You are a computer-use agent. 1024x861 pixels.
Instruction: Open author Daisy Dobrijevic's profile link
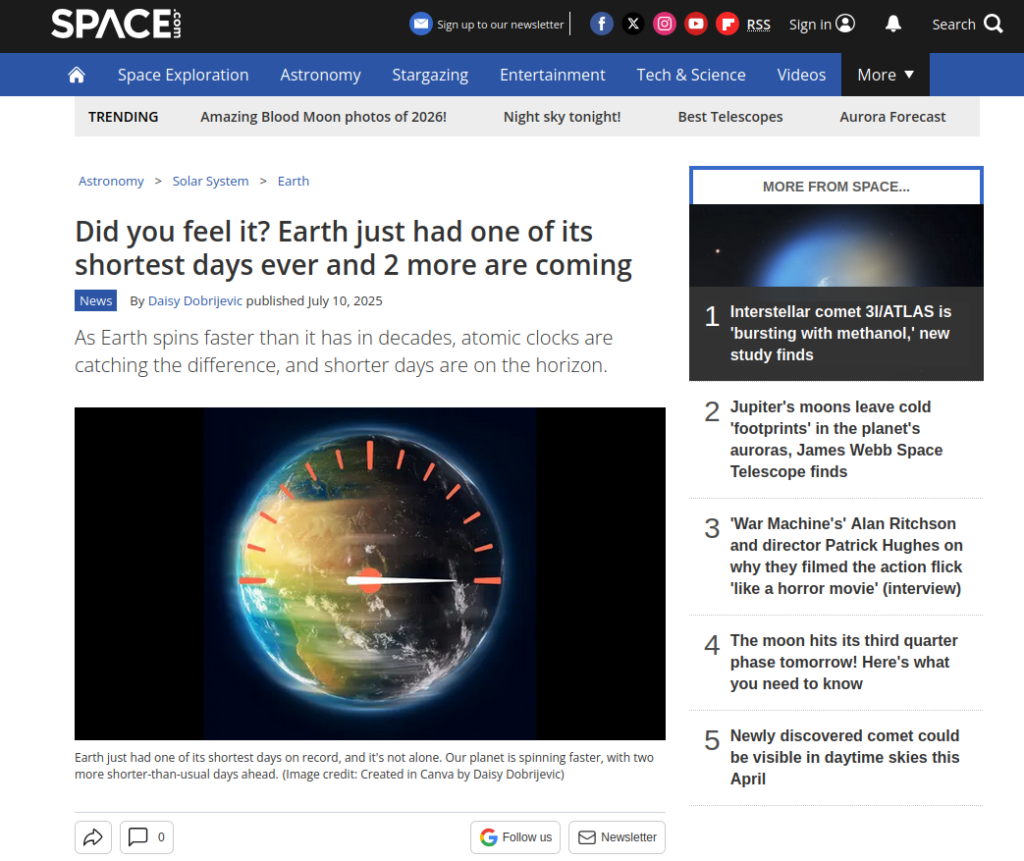click(x=195, y=301)
